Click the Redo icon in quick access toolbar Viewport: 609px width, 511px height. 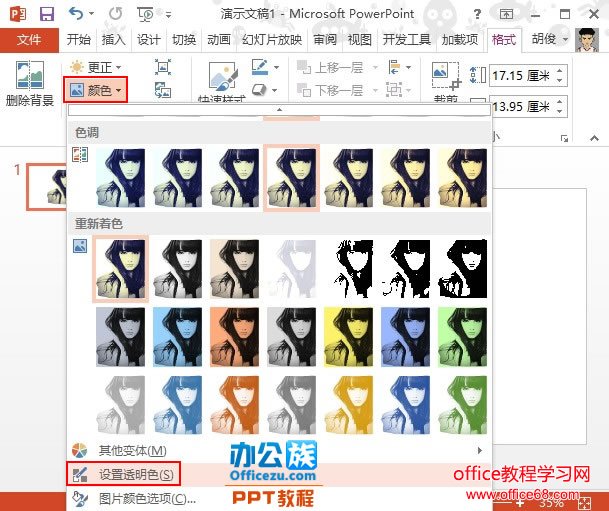115,14
